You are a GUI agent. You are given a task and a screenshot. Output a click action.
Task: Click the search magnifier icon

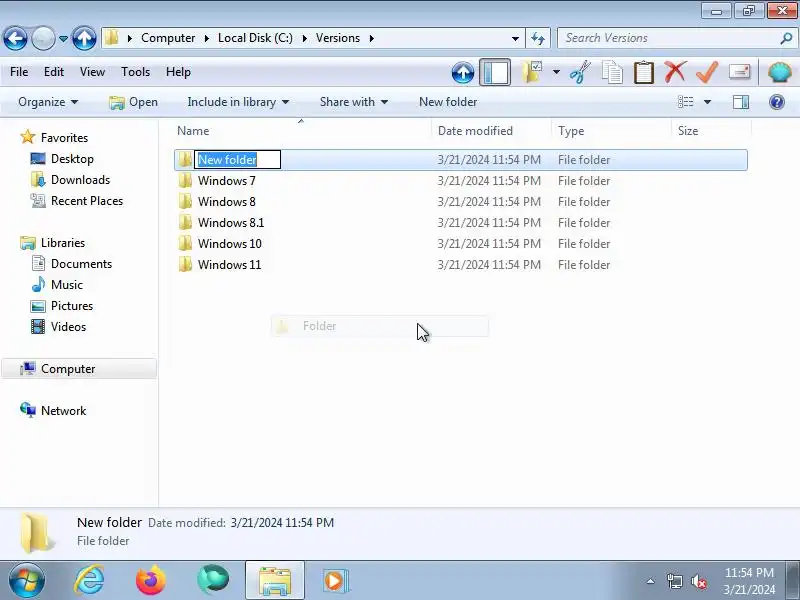pyautogui.click(x=786, y=38)
